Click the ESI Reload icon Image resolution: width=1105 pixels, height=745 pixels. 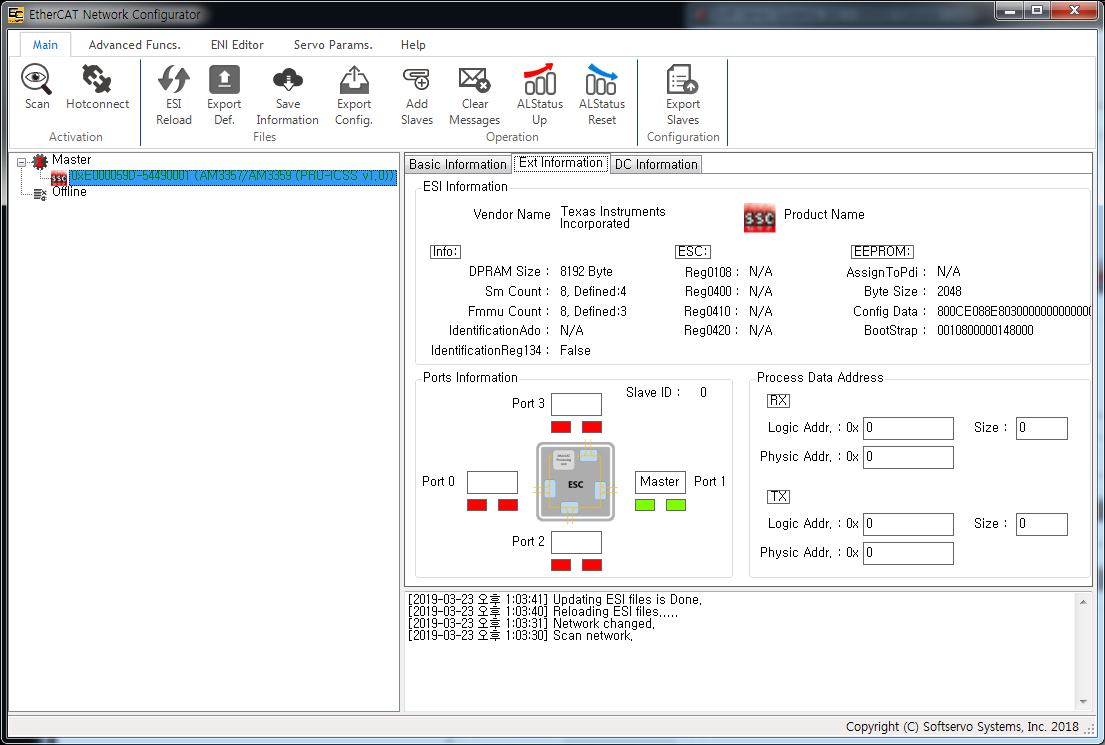pyautogui.click(x=174, y=80)
